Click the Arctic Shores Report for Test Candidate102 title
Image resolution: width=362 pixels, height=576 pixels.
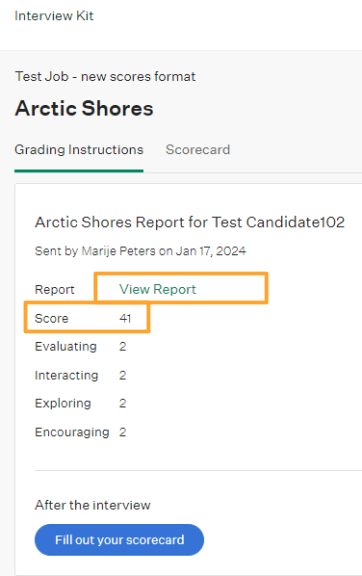(x=190, y=222)
